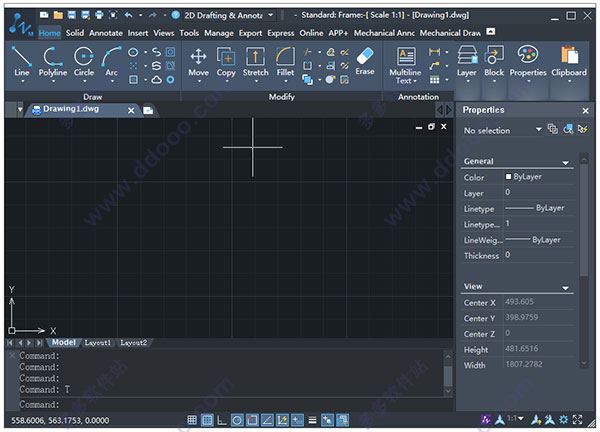Click the Trim icon in Modify panel
Screen dimensions: 600x432
(307, 52)
